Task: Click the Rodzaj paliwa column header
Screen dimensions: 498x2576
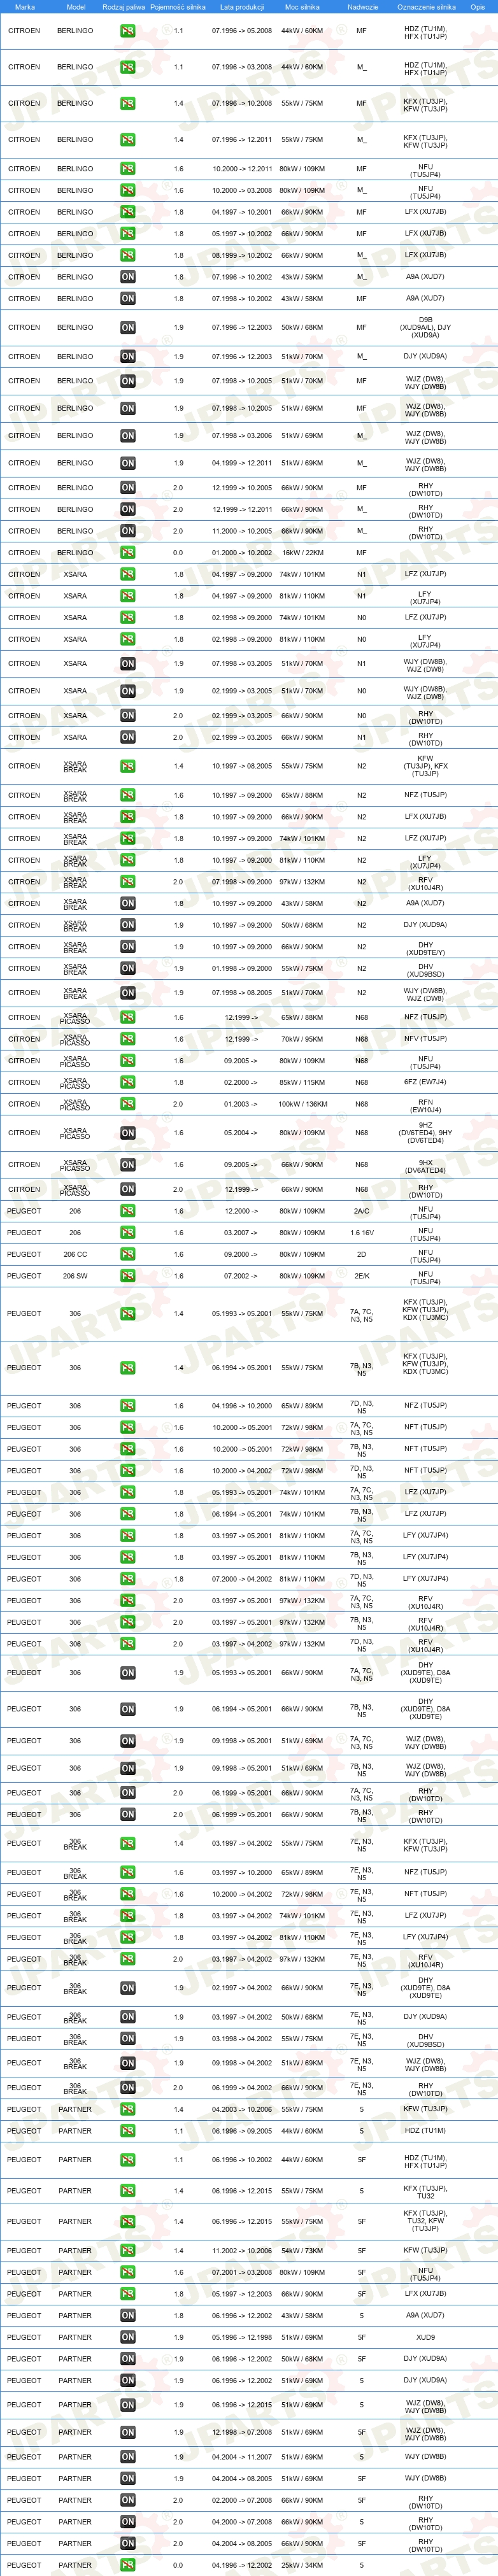Action: pos(124,7)
